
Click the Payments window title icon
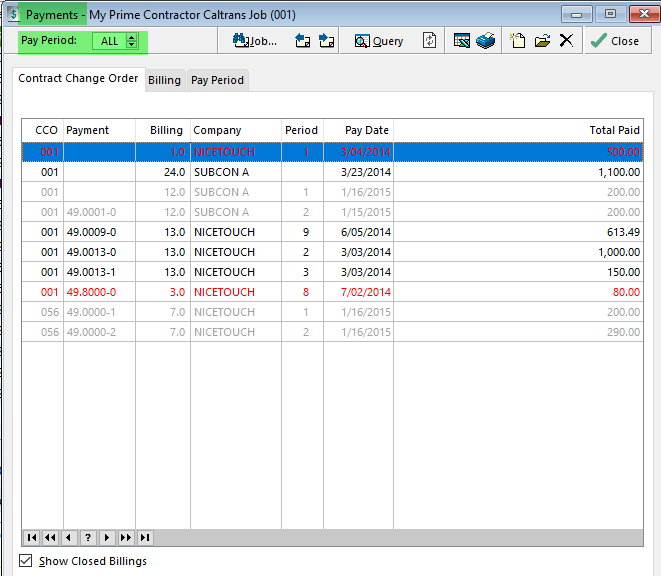(x=13, y=14)
